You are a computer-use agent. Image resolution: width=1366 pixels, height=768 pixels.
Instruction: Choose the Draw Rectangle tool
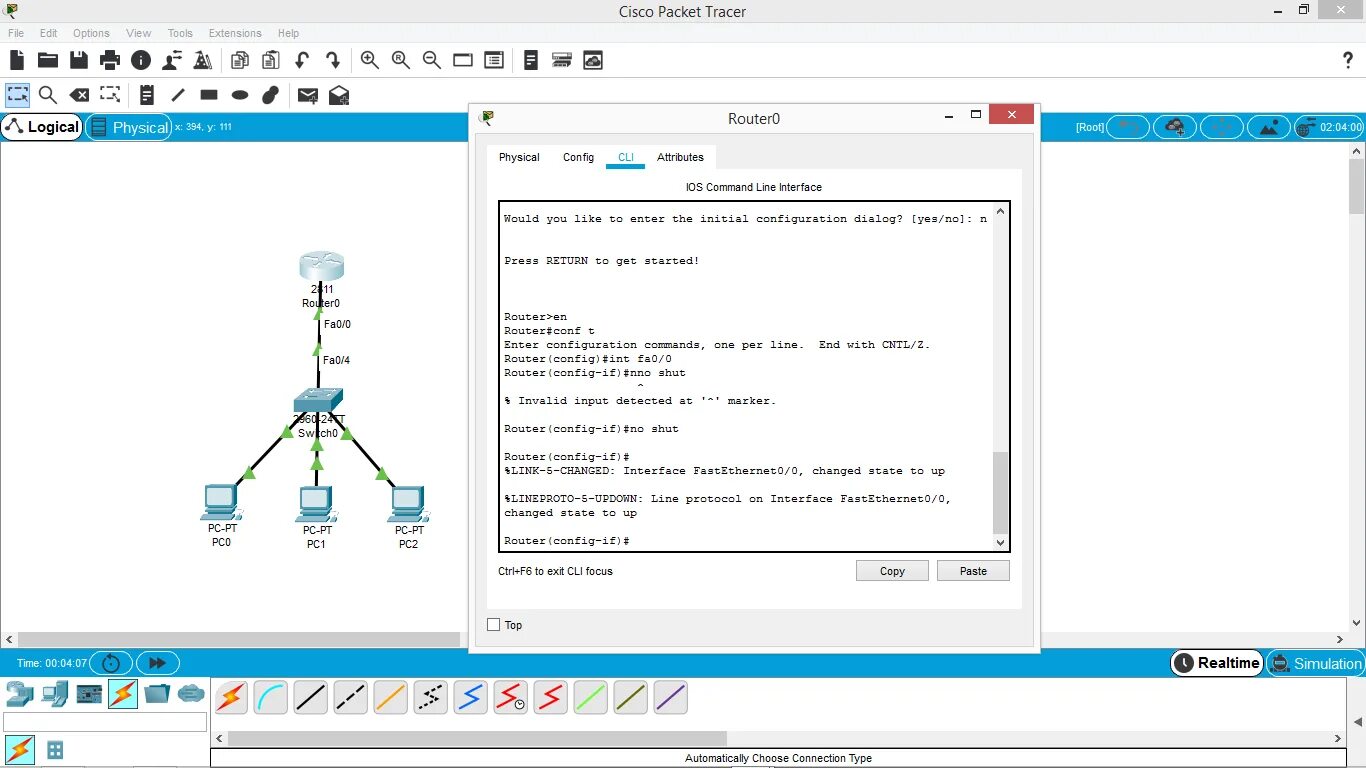(209, 95)
